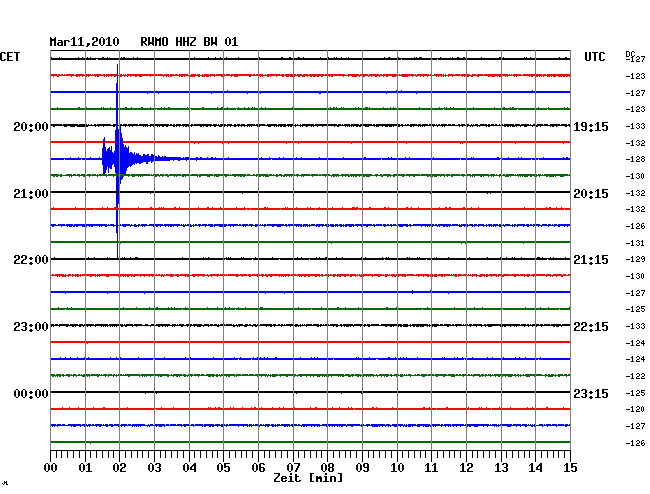Select the CET time label "00:00"

click(31, 393)
